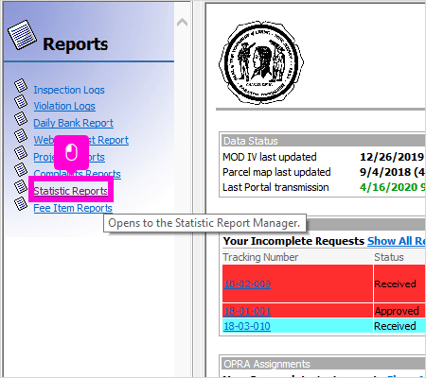The image size is (426, 378).
Task: Click Show All Requests link
Action: [x=396, y=241]
